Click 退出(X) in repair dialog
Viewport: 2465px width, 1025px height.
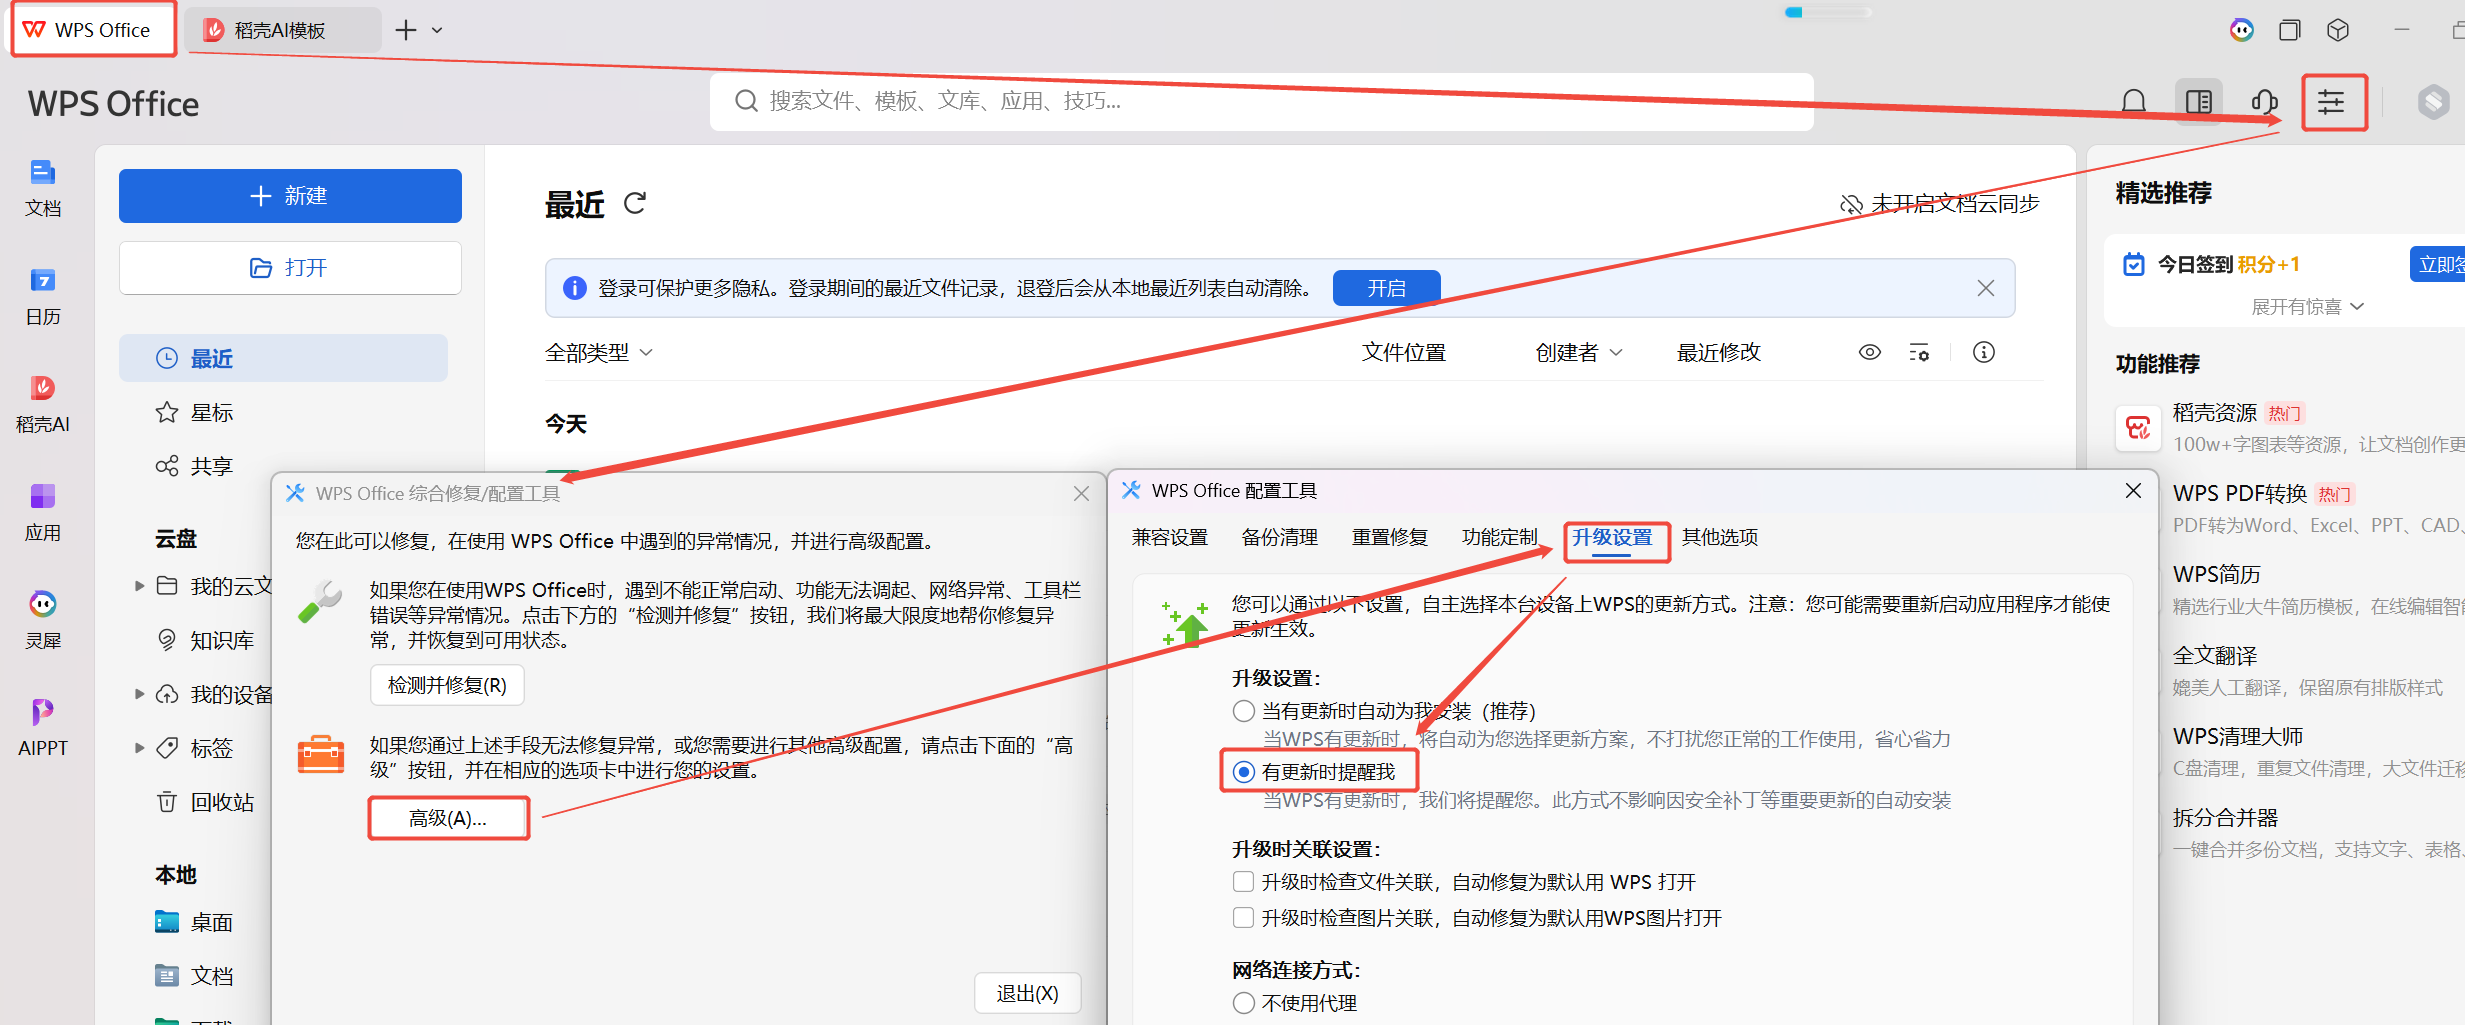[x=1027, y=993]
